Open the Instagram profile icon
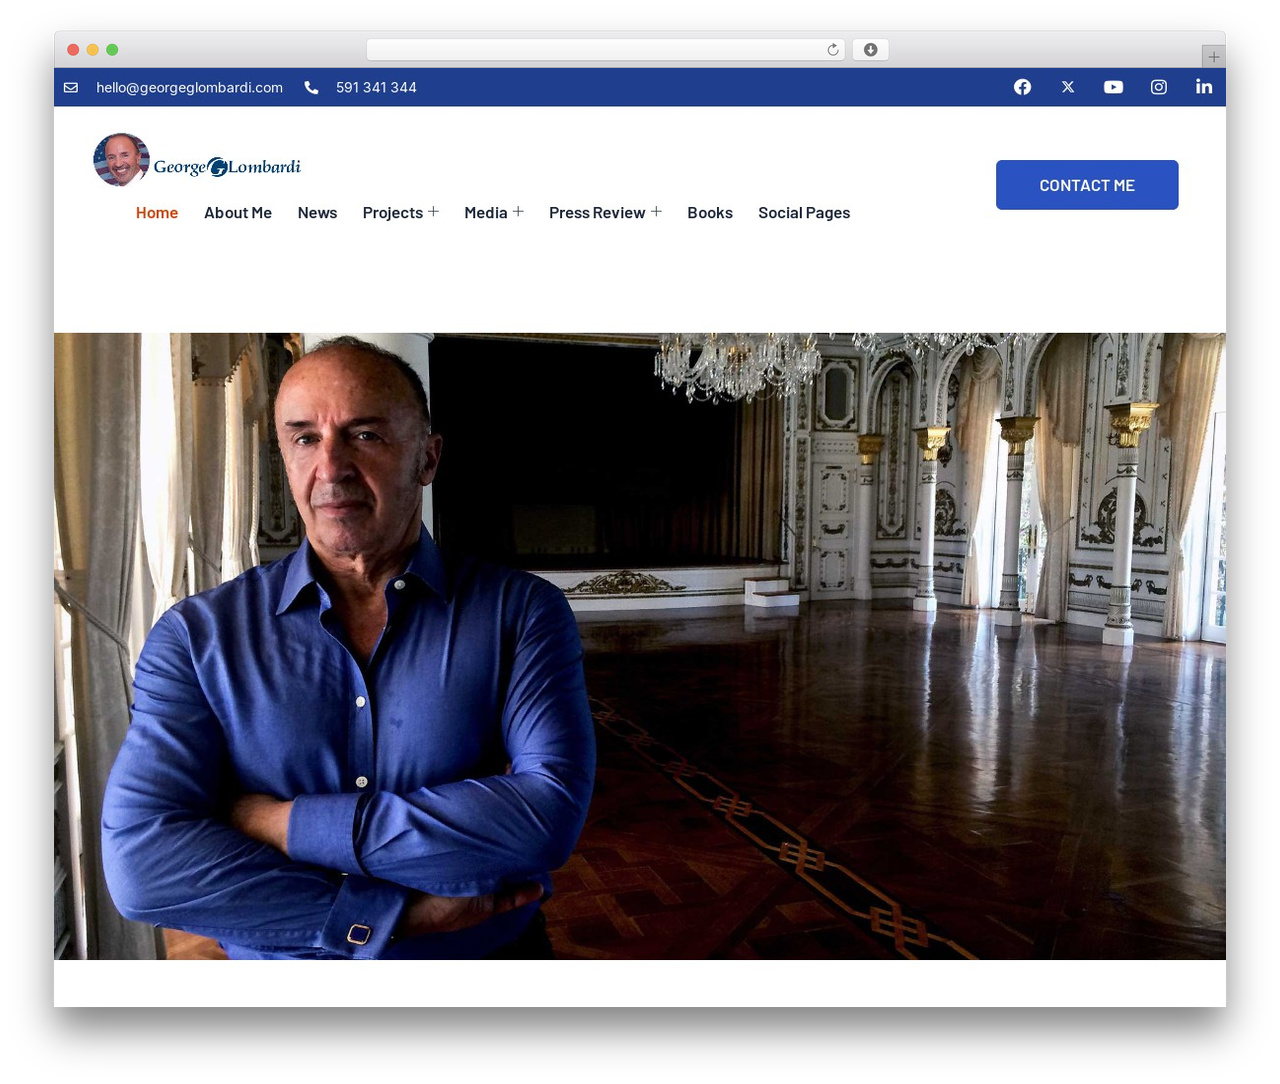The image size is (1280, 1084). [1158, 87]
